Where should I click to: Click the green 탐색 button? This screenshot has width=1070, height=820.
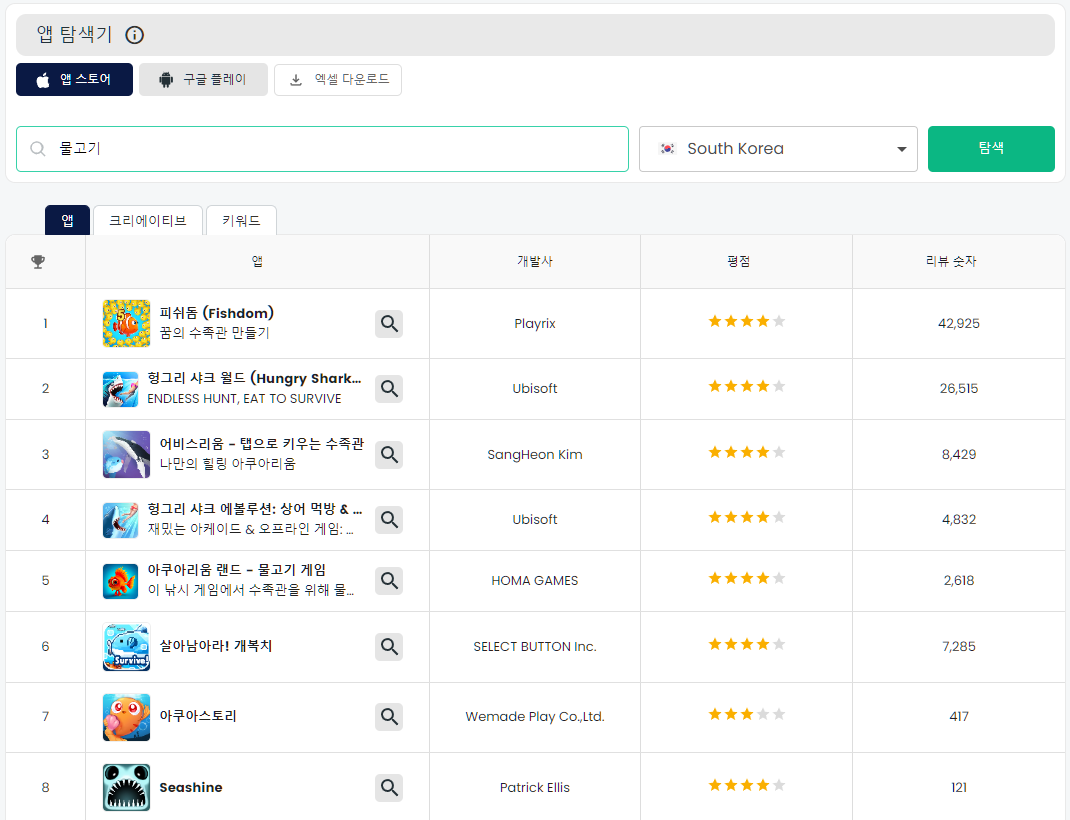click(991, 149)
